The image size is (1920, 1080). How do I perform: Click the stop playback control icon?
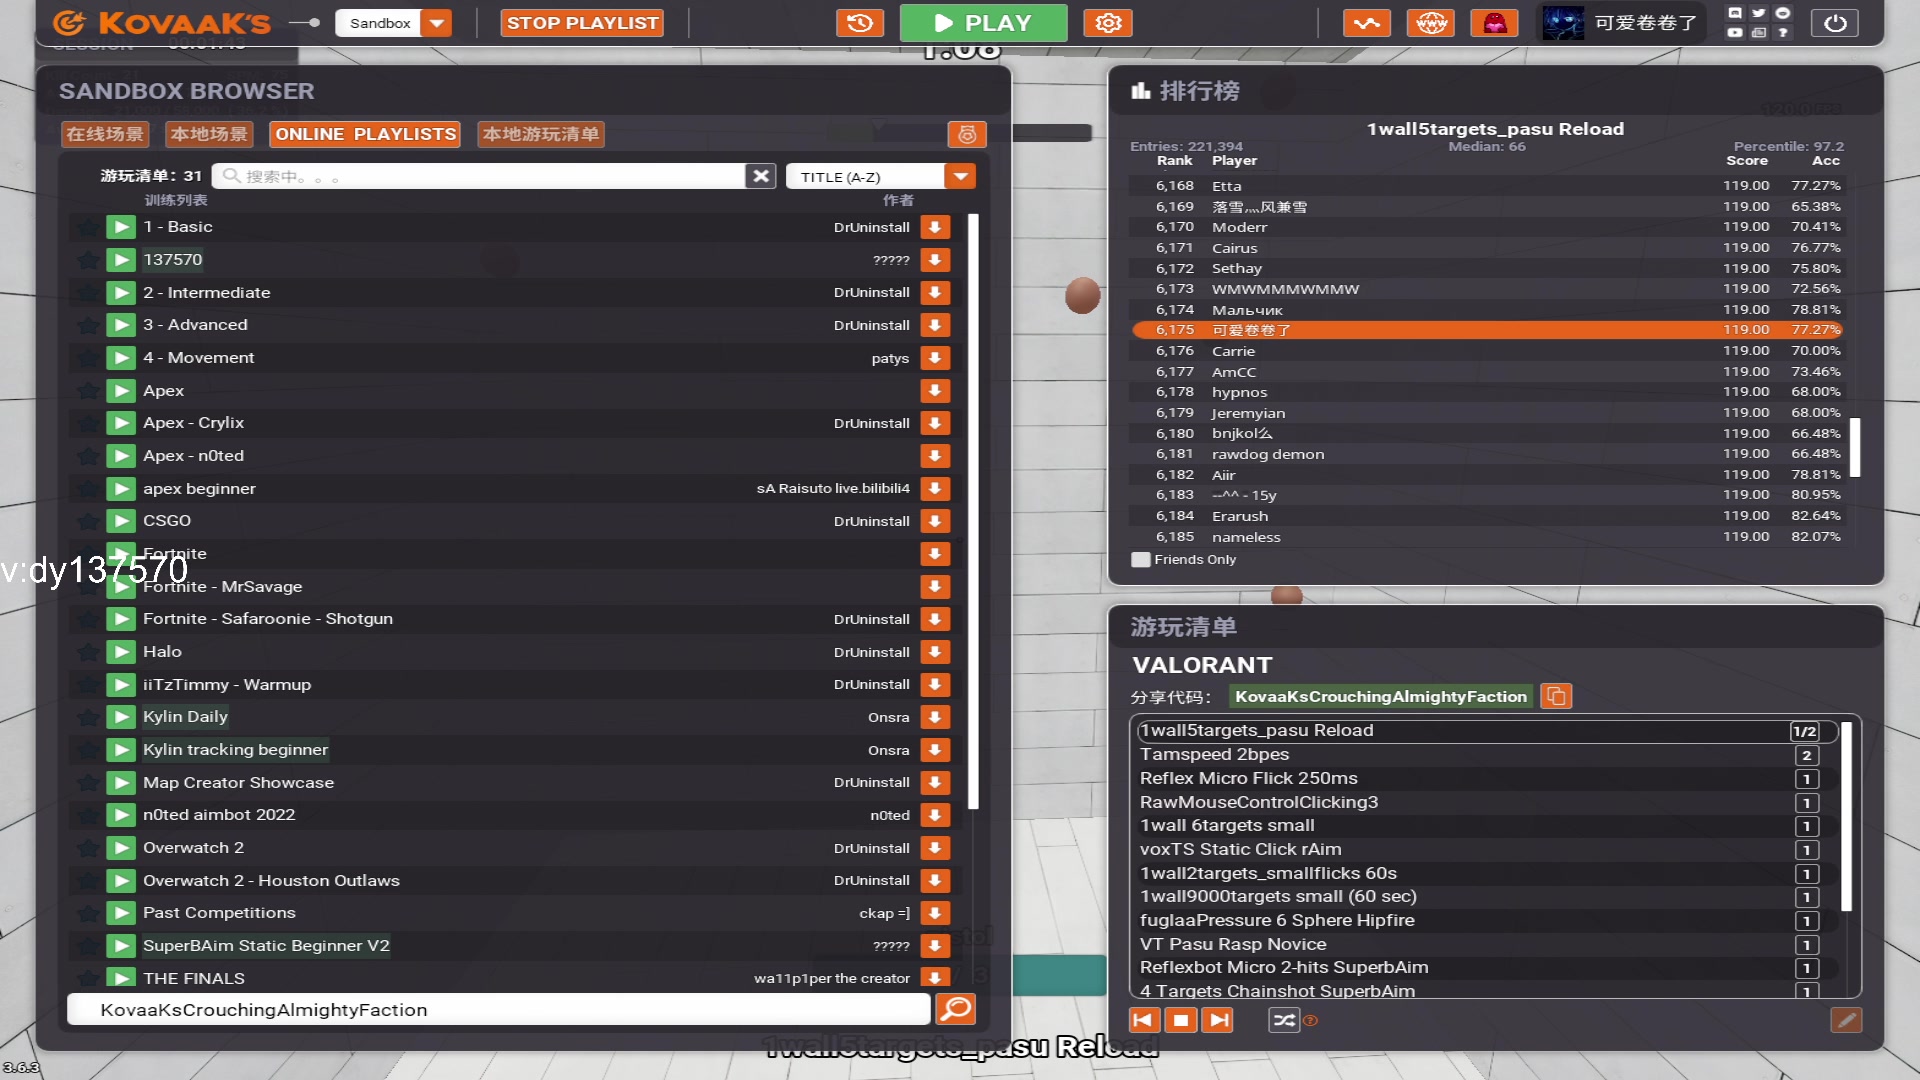1180,1019
